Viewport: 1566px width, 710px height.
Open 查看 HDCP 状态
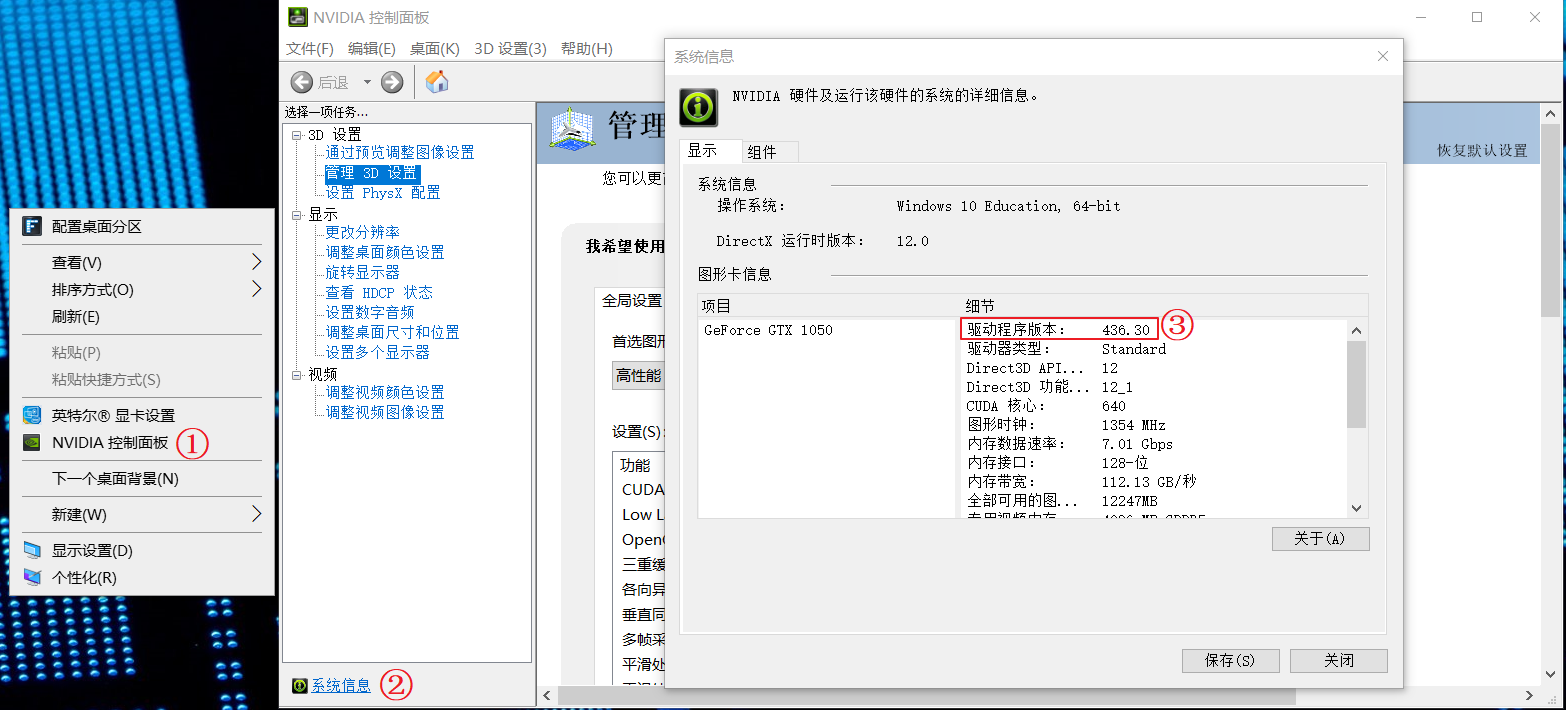coord(379,292)
